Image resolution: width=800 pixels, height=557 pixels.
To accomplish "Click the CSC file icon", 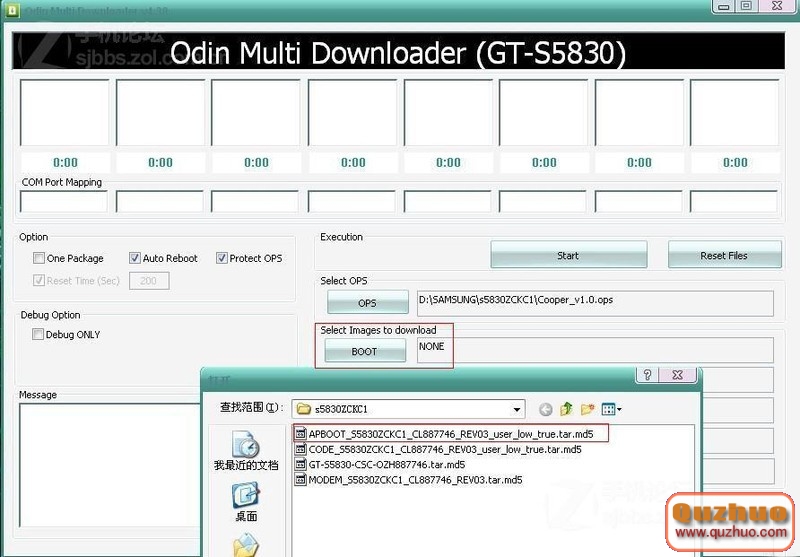I will 301,465.
